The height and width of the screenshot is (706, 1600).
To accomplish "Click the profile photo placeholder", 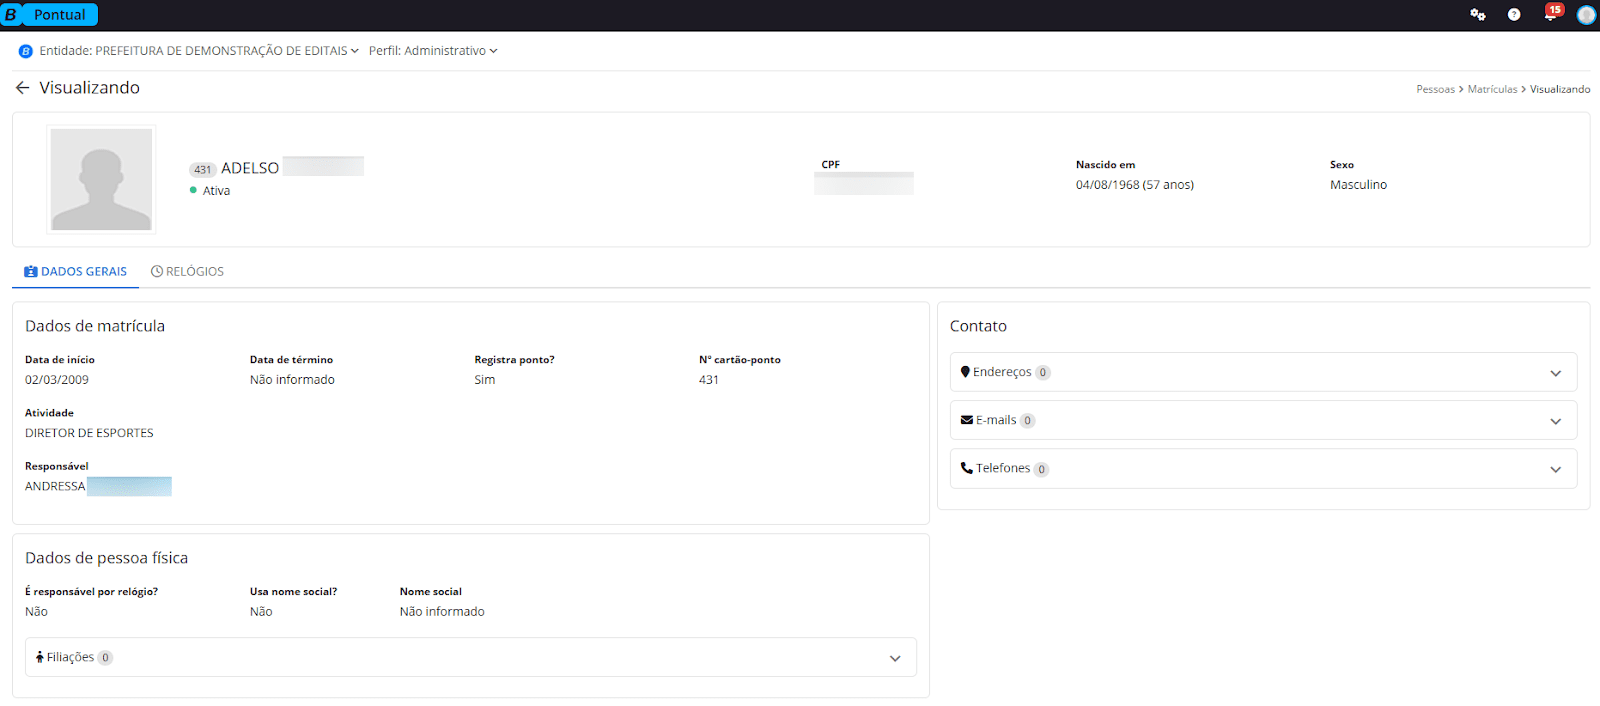I will tap(101, 179).
